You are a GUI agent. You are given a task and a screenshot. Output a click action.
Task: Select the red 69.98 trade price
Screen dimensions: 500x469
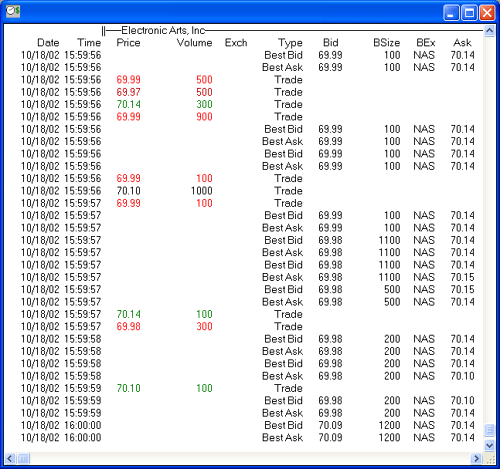coord(128,326)
